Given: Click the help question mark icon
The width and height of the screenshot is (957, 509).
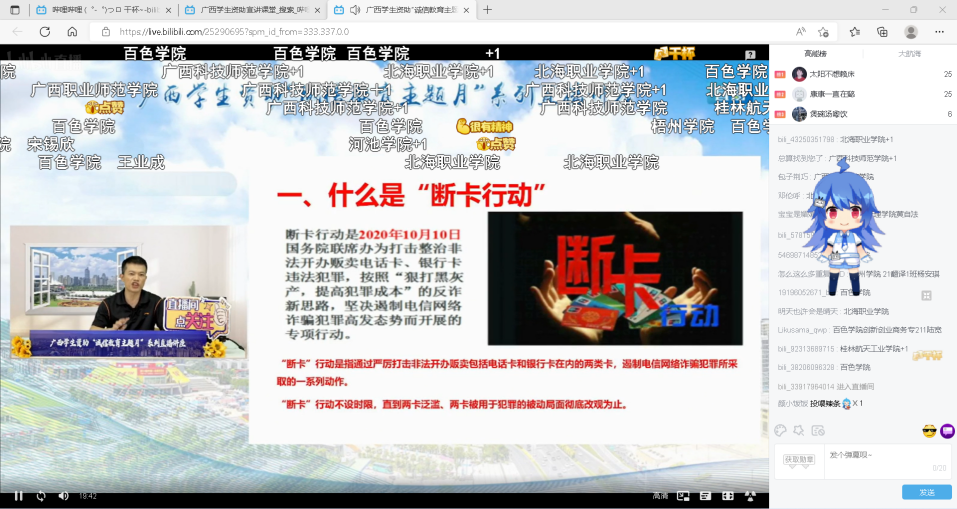Looking at the screenshot, I should coord(750,54).
